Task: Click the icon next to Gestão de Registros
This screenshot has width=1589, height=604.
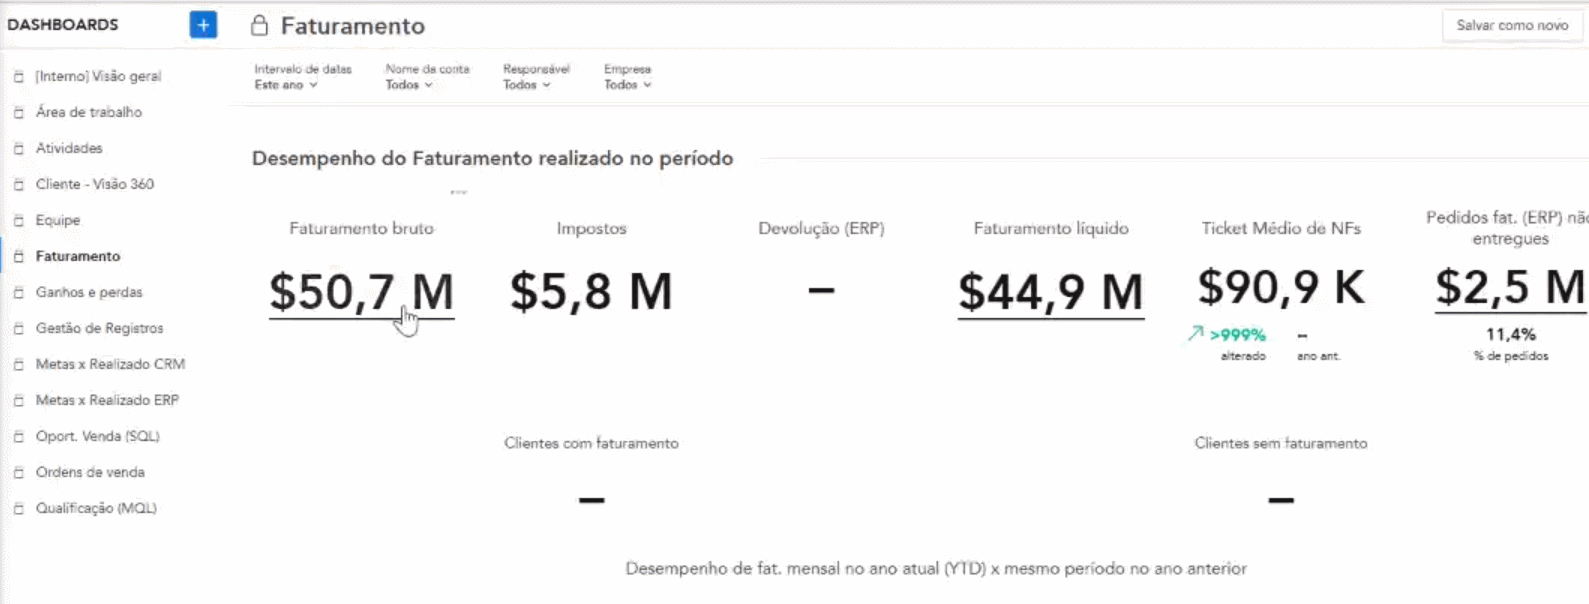Action: click(18, 328)
